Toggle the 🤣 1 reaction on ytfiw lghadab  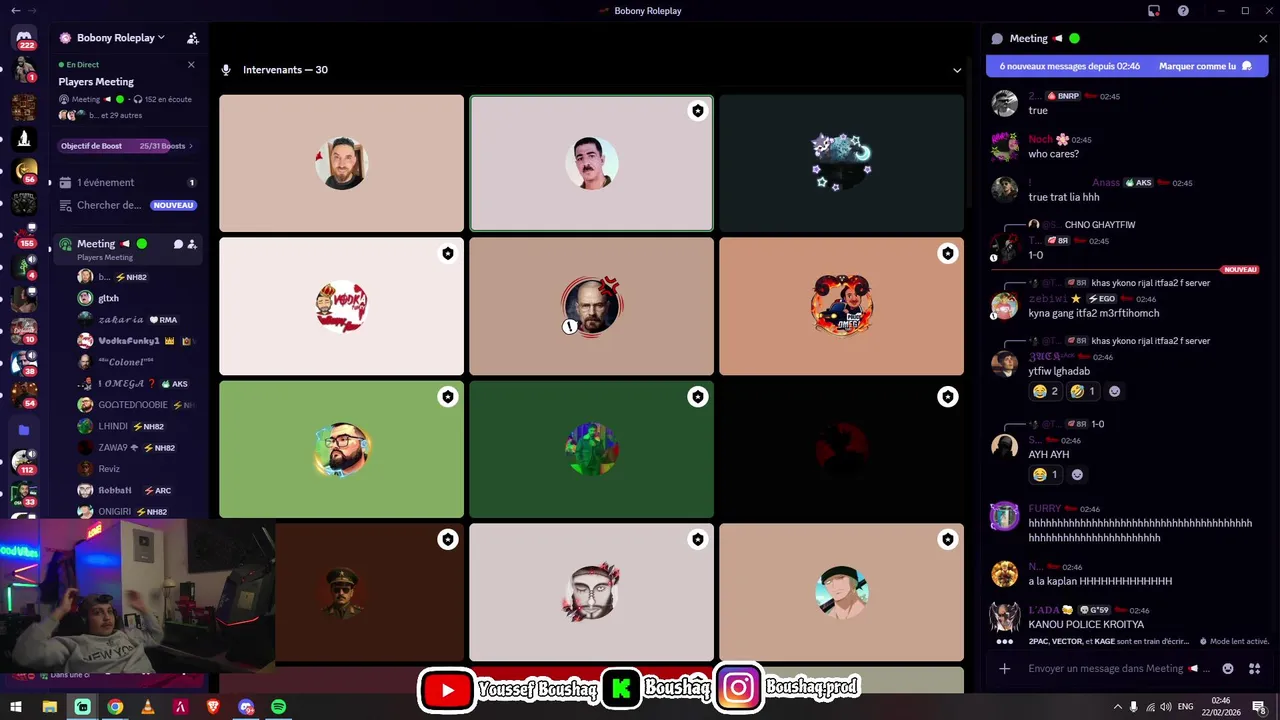pyautogui.click(x=1082, y=391)
